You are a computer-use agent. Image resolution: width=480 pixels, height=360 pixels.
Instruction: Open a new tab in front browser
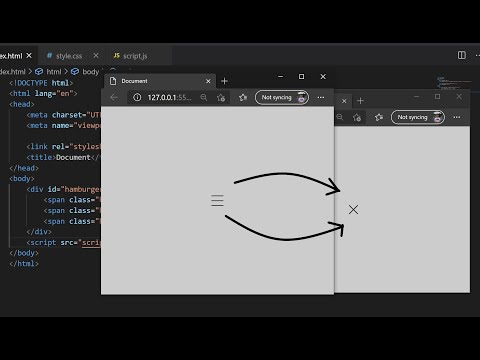pyautogui.click(x=224, y=81)
